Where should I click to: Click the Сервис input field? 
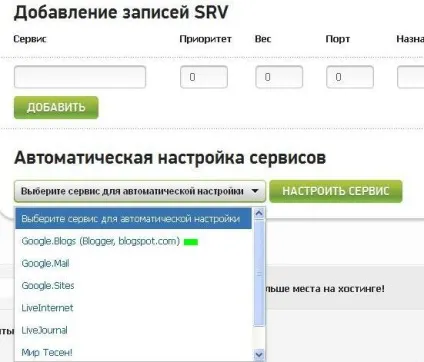[80, 77]
